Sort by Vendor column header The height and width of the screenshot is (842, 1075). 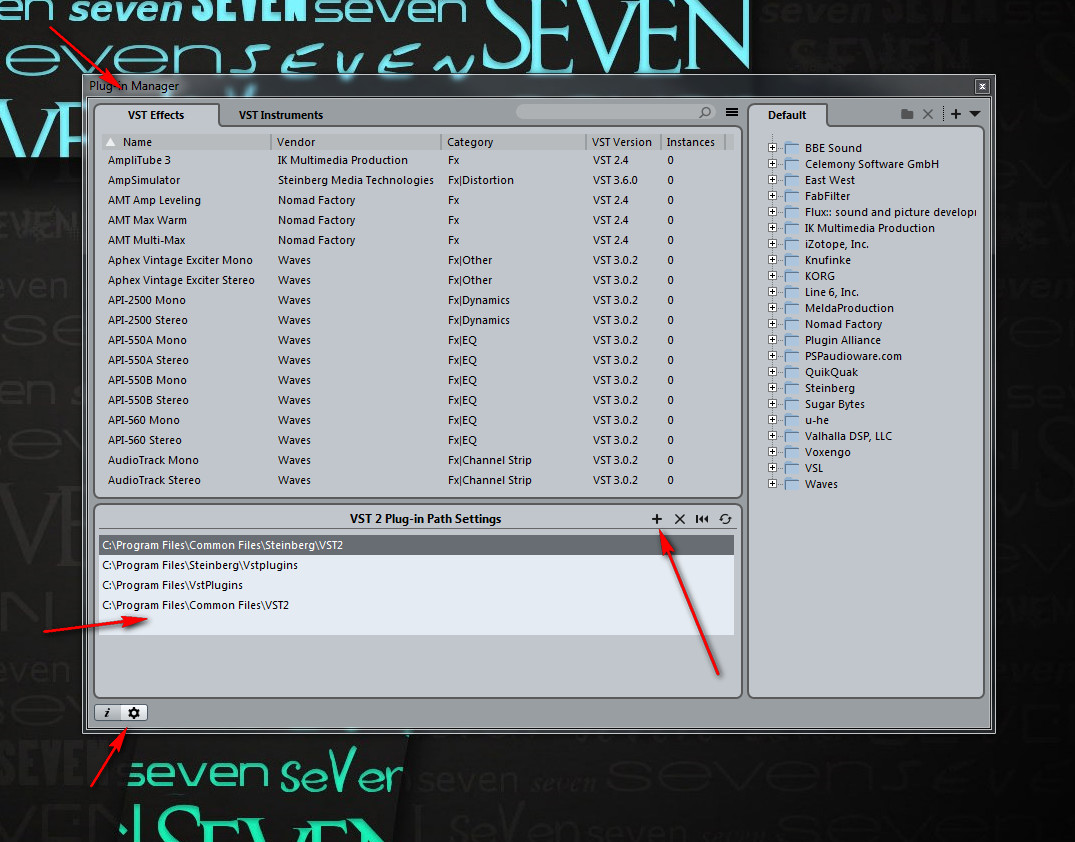pyautogui.click(x=355, y=142)
